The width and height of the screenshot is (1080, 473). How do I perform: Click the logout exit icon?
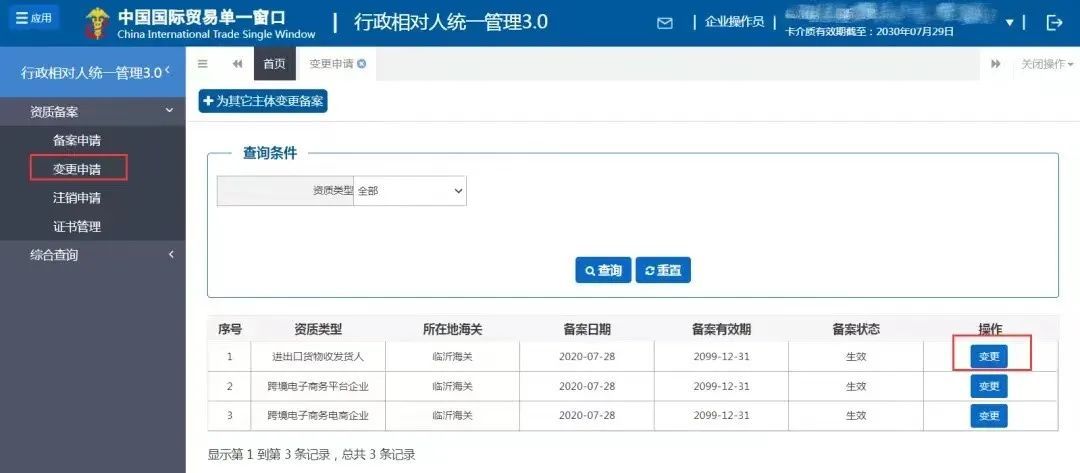tap(1055, 23)
